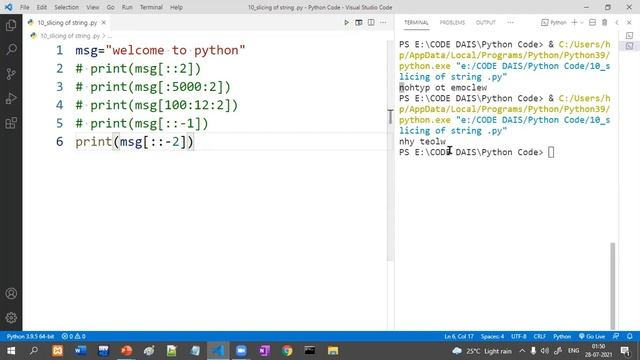Open Chrome from the taskbar
The width and height of the screenshot is (640, 360).
[287, 351]
